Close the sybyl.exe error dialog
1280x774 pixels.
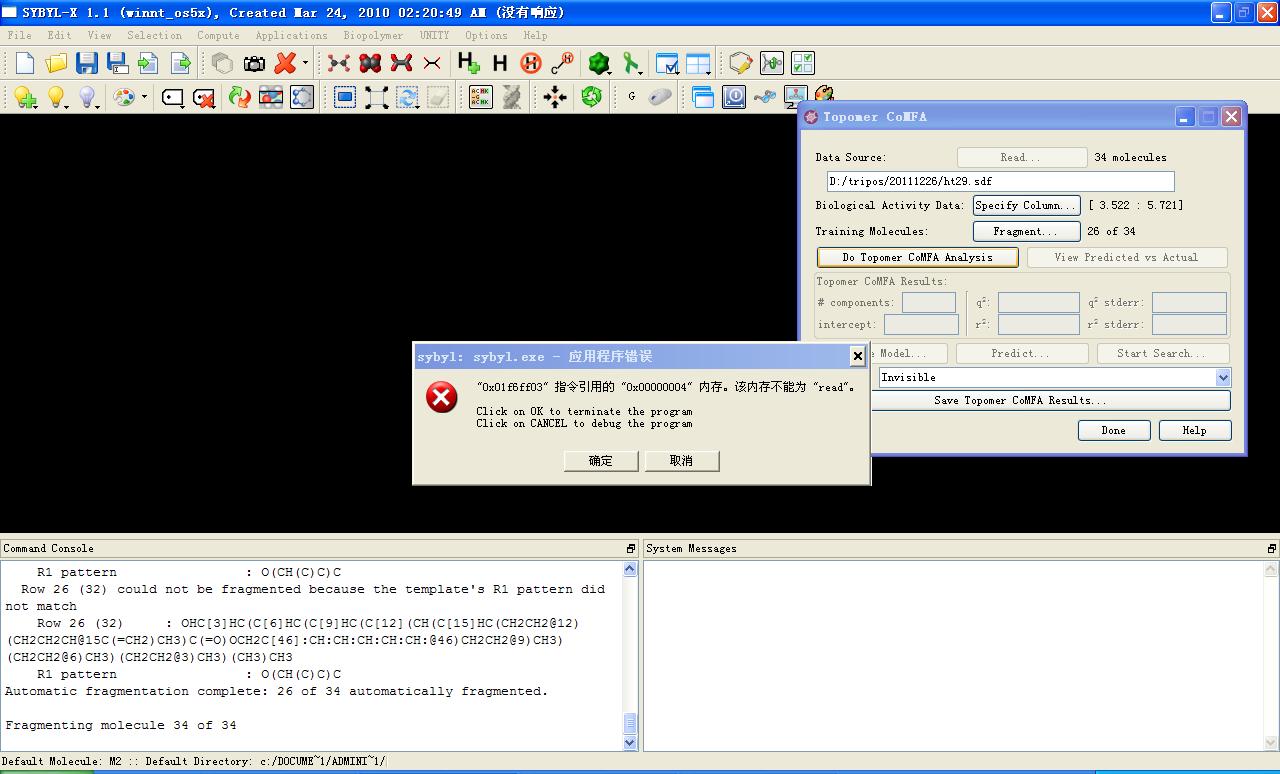point(857,356)
